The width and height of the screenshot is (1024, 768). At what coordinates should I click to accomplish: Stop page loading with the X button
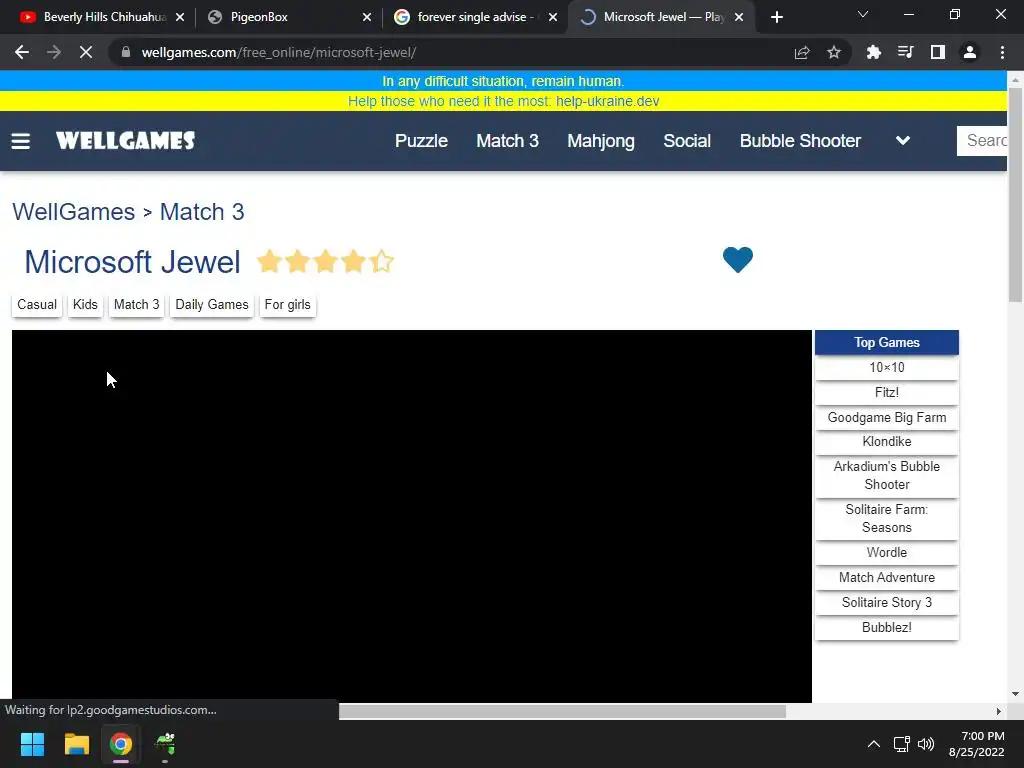tap(86, 52)
